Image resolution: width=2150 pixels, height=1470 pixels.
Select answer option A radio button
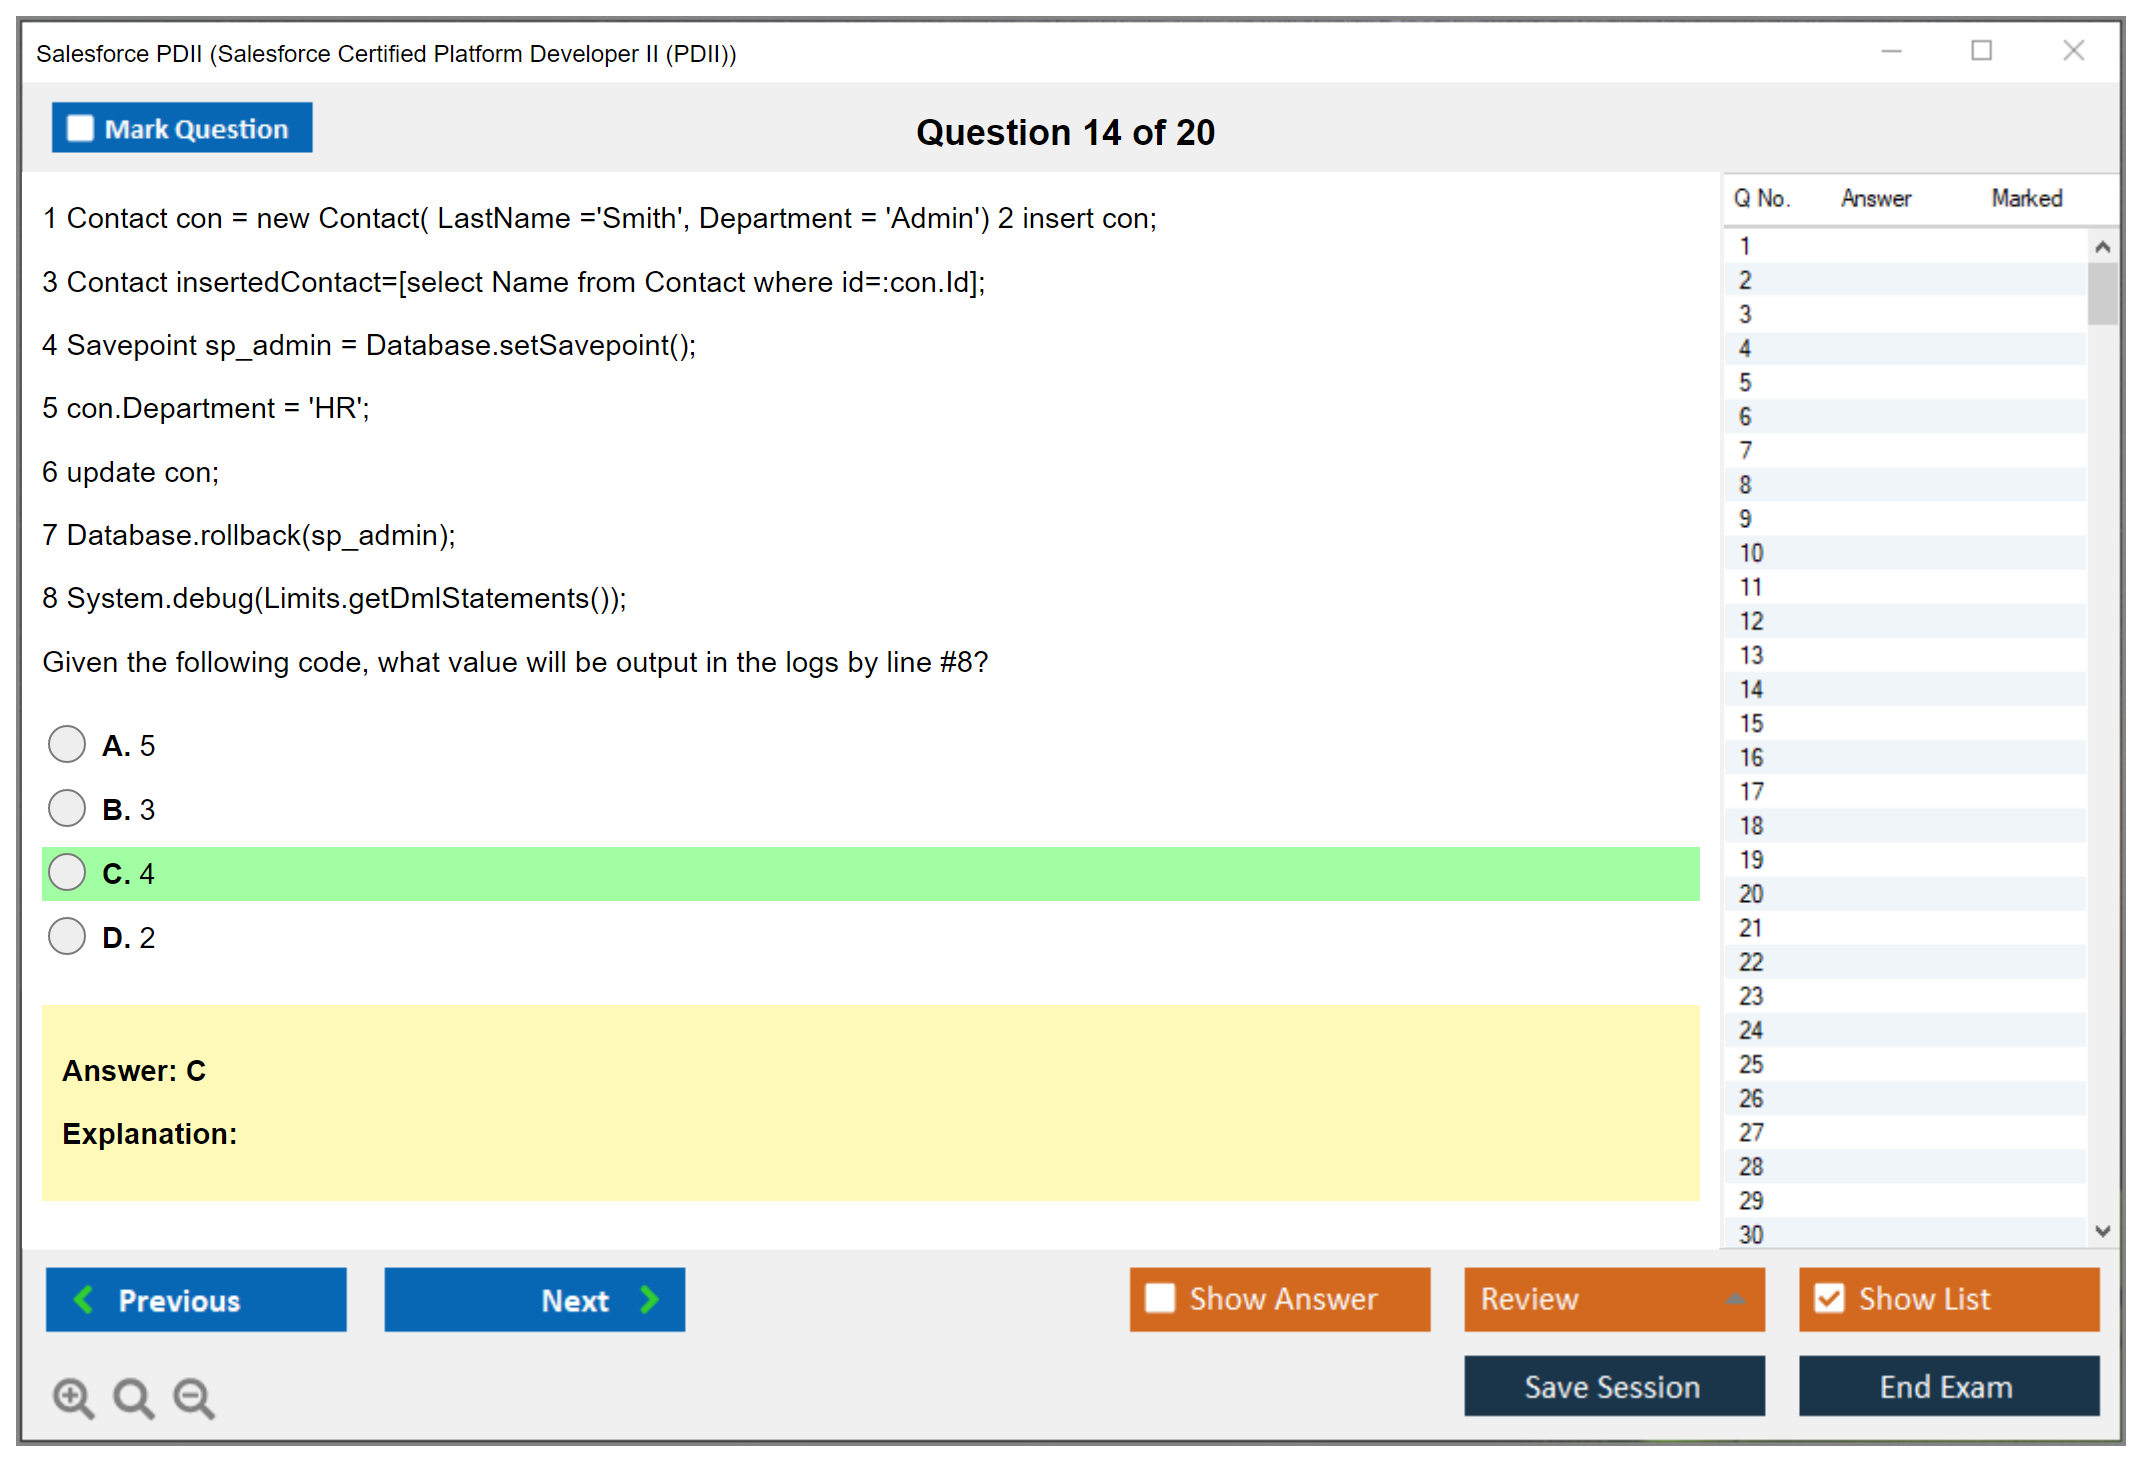[67, 744]
